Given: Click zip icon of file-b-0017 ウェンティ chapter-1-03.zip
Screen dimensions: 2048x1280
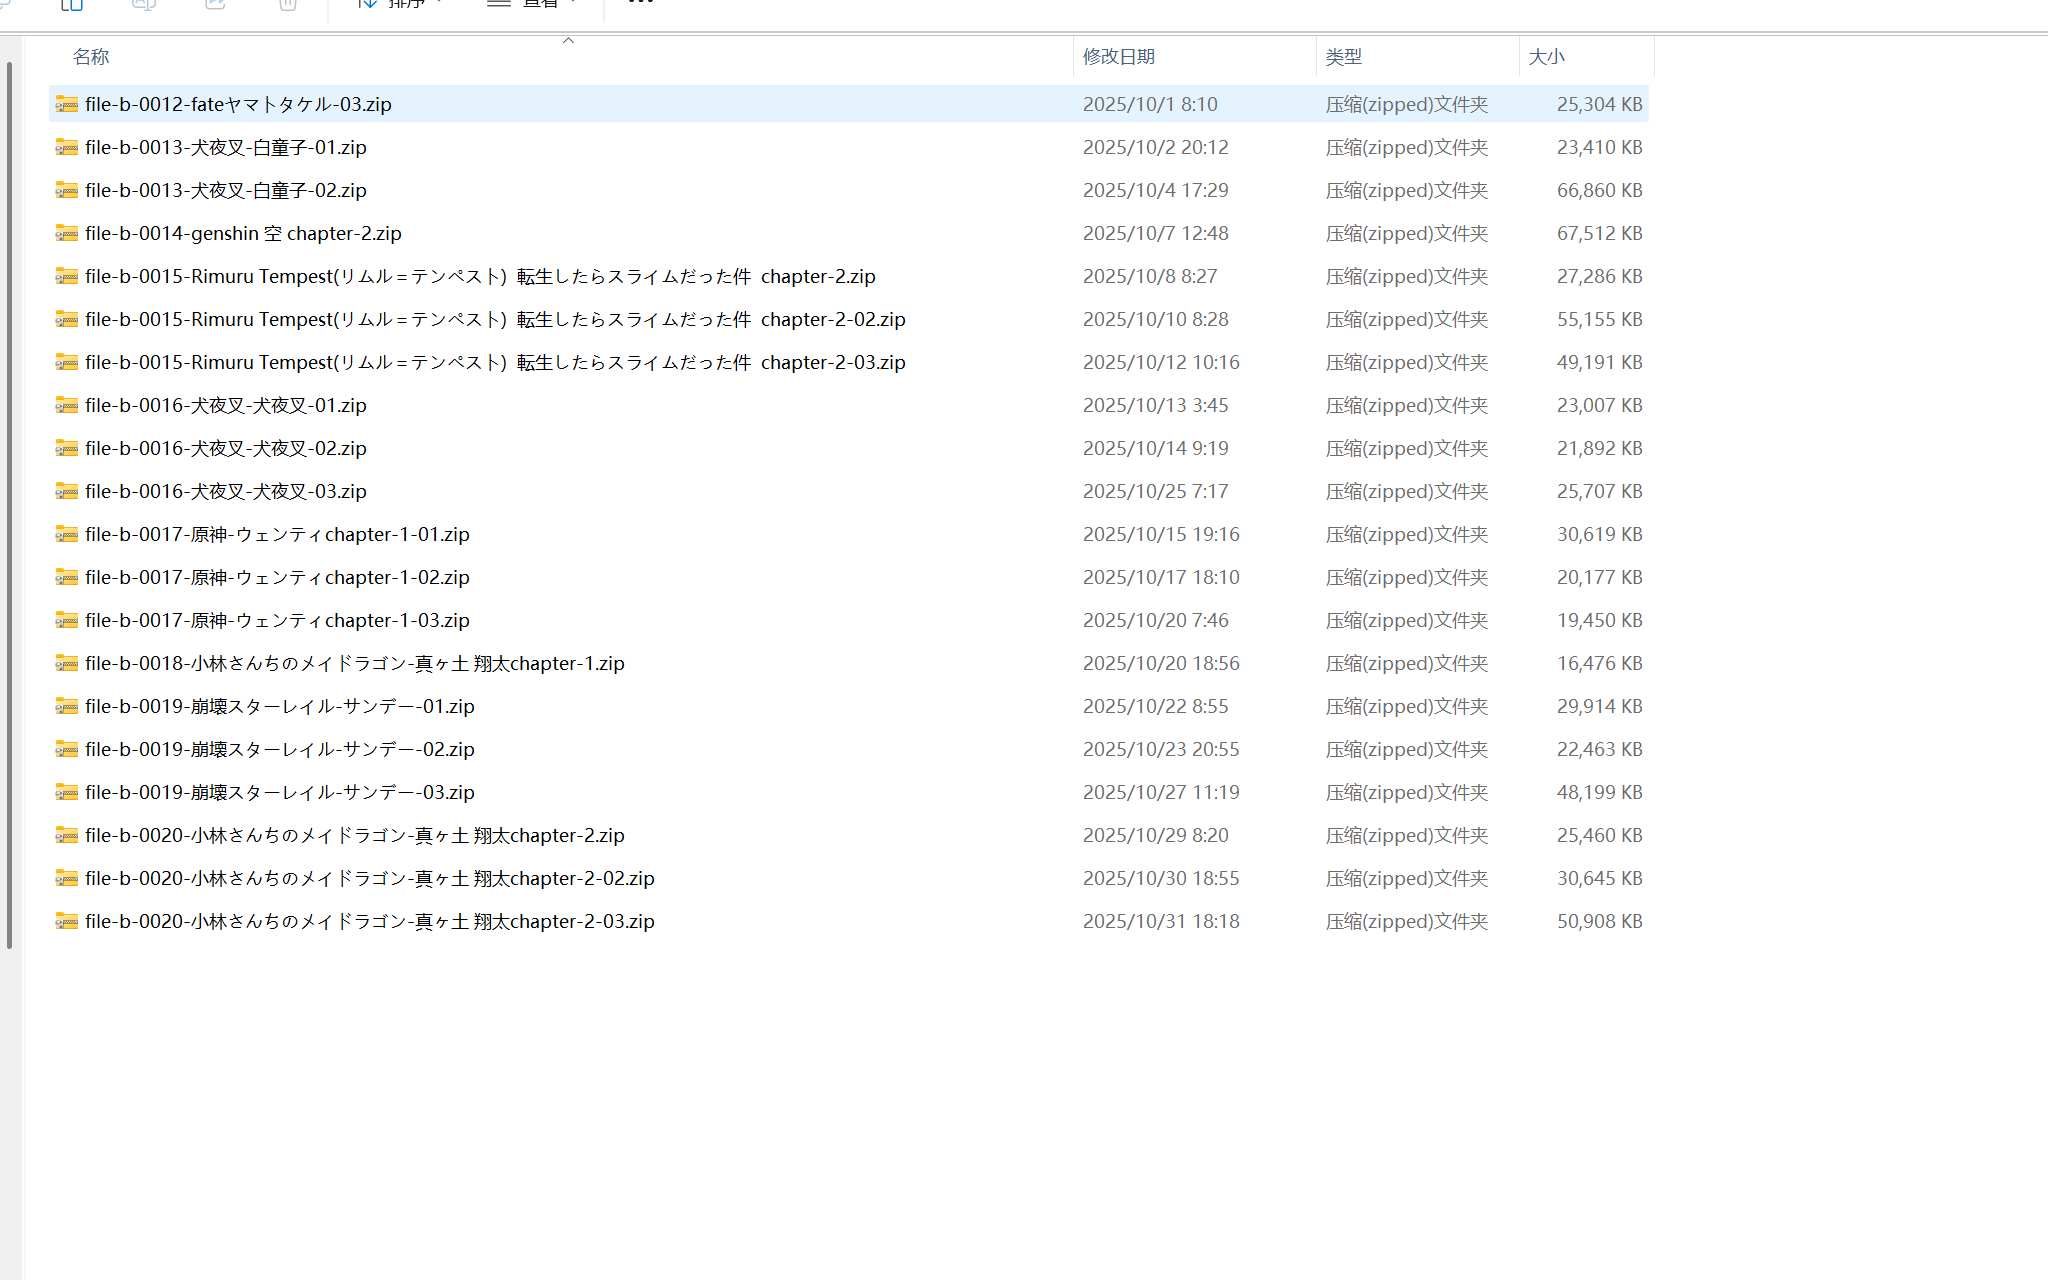Looking at the screenshot, I should [x=67, y=620].
